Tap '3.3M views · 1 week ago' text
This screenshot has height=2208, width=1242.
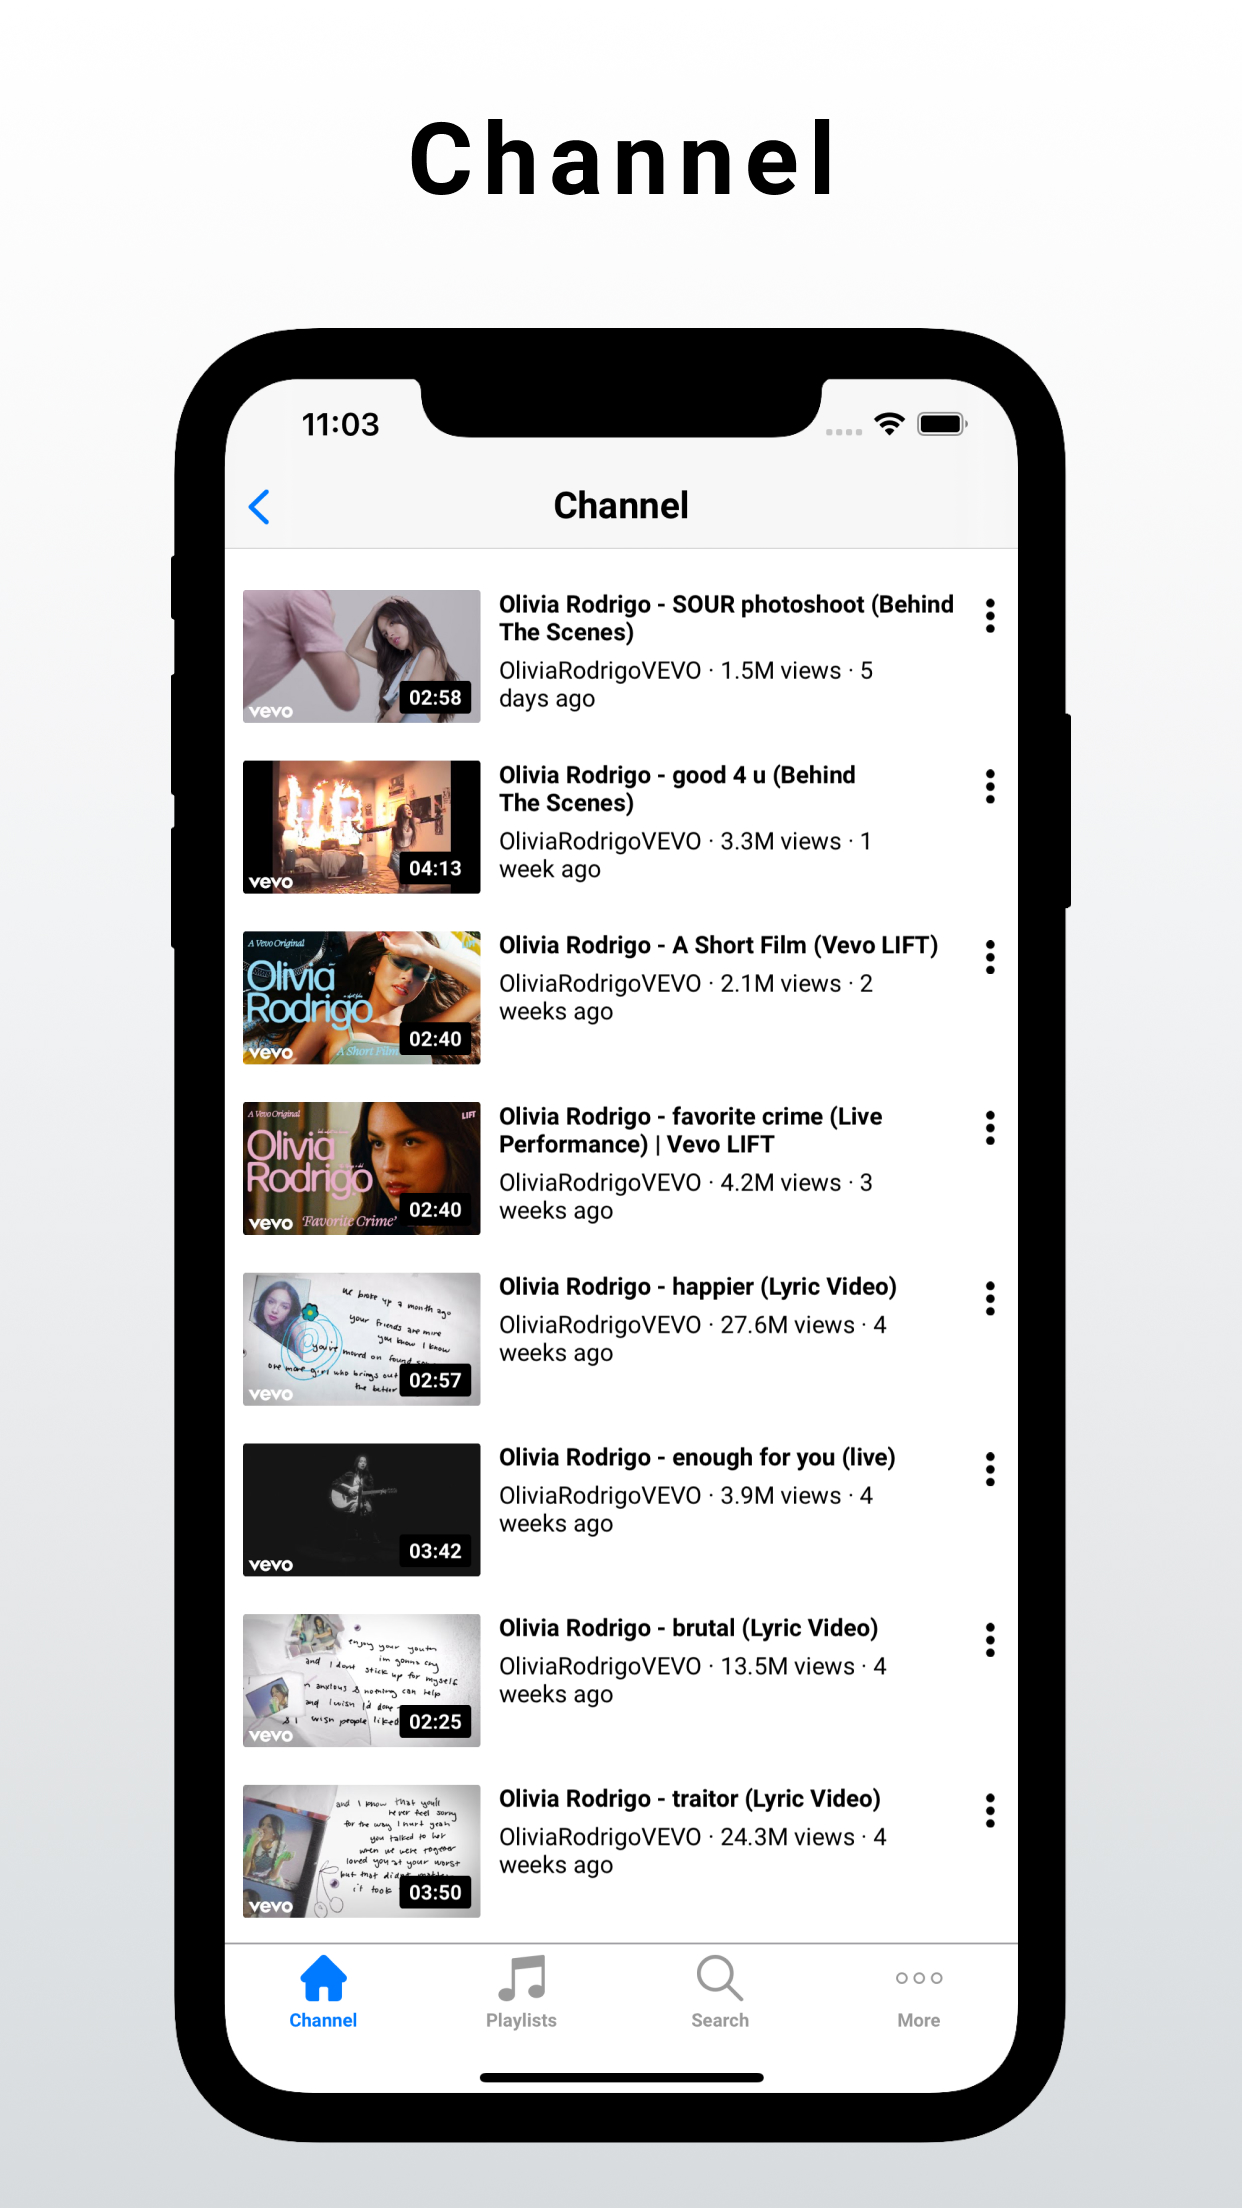click(685, 856)
